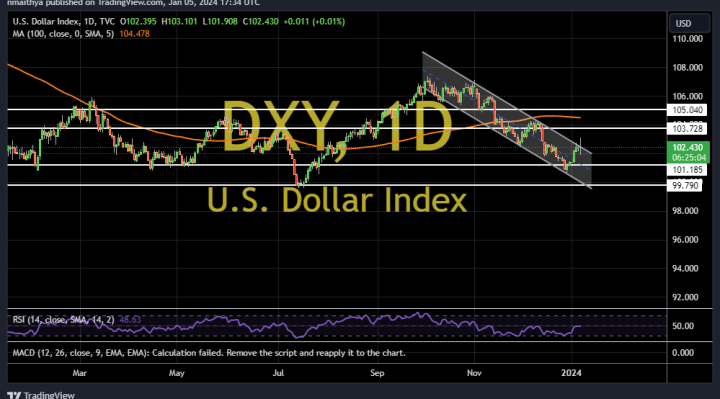This screenshot has height=399, width=720.
Task: Click the Jul date on time axis
Action: 278,373
